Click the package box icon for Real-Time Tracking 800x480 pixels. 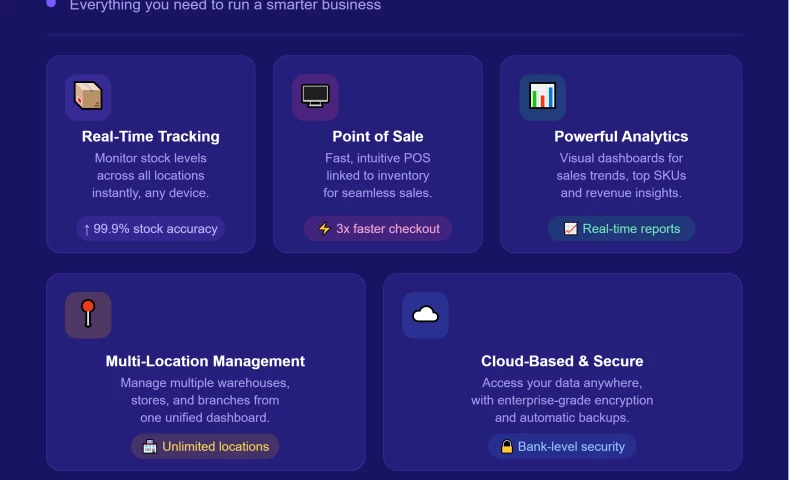88,97
